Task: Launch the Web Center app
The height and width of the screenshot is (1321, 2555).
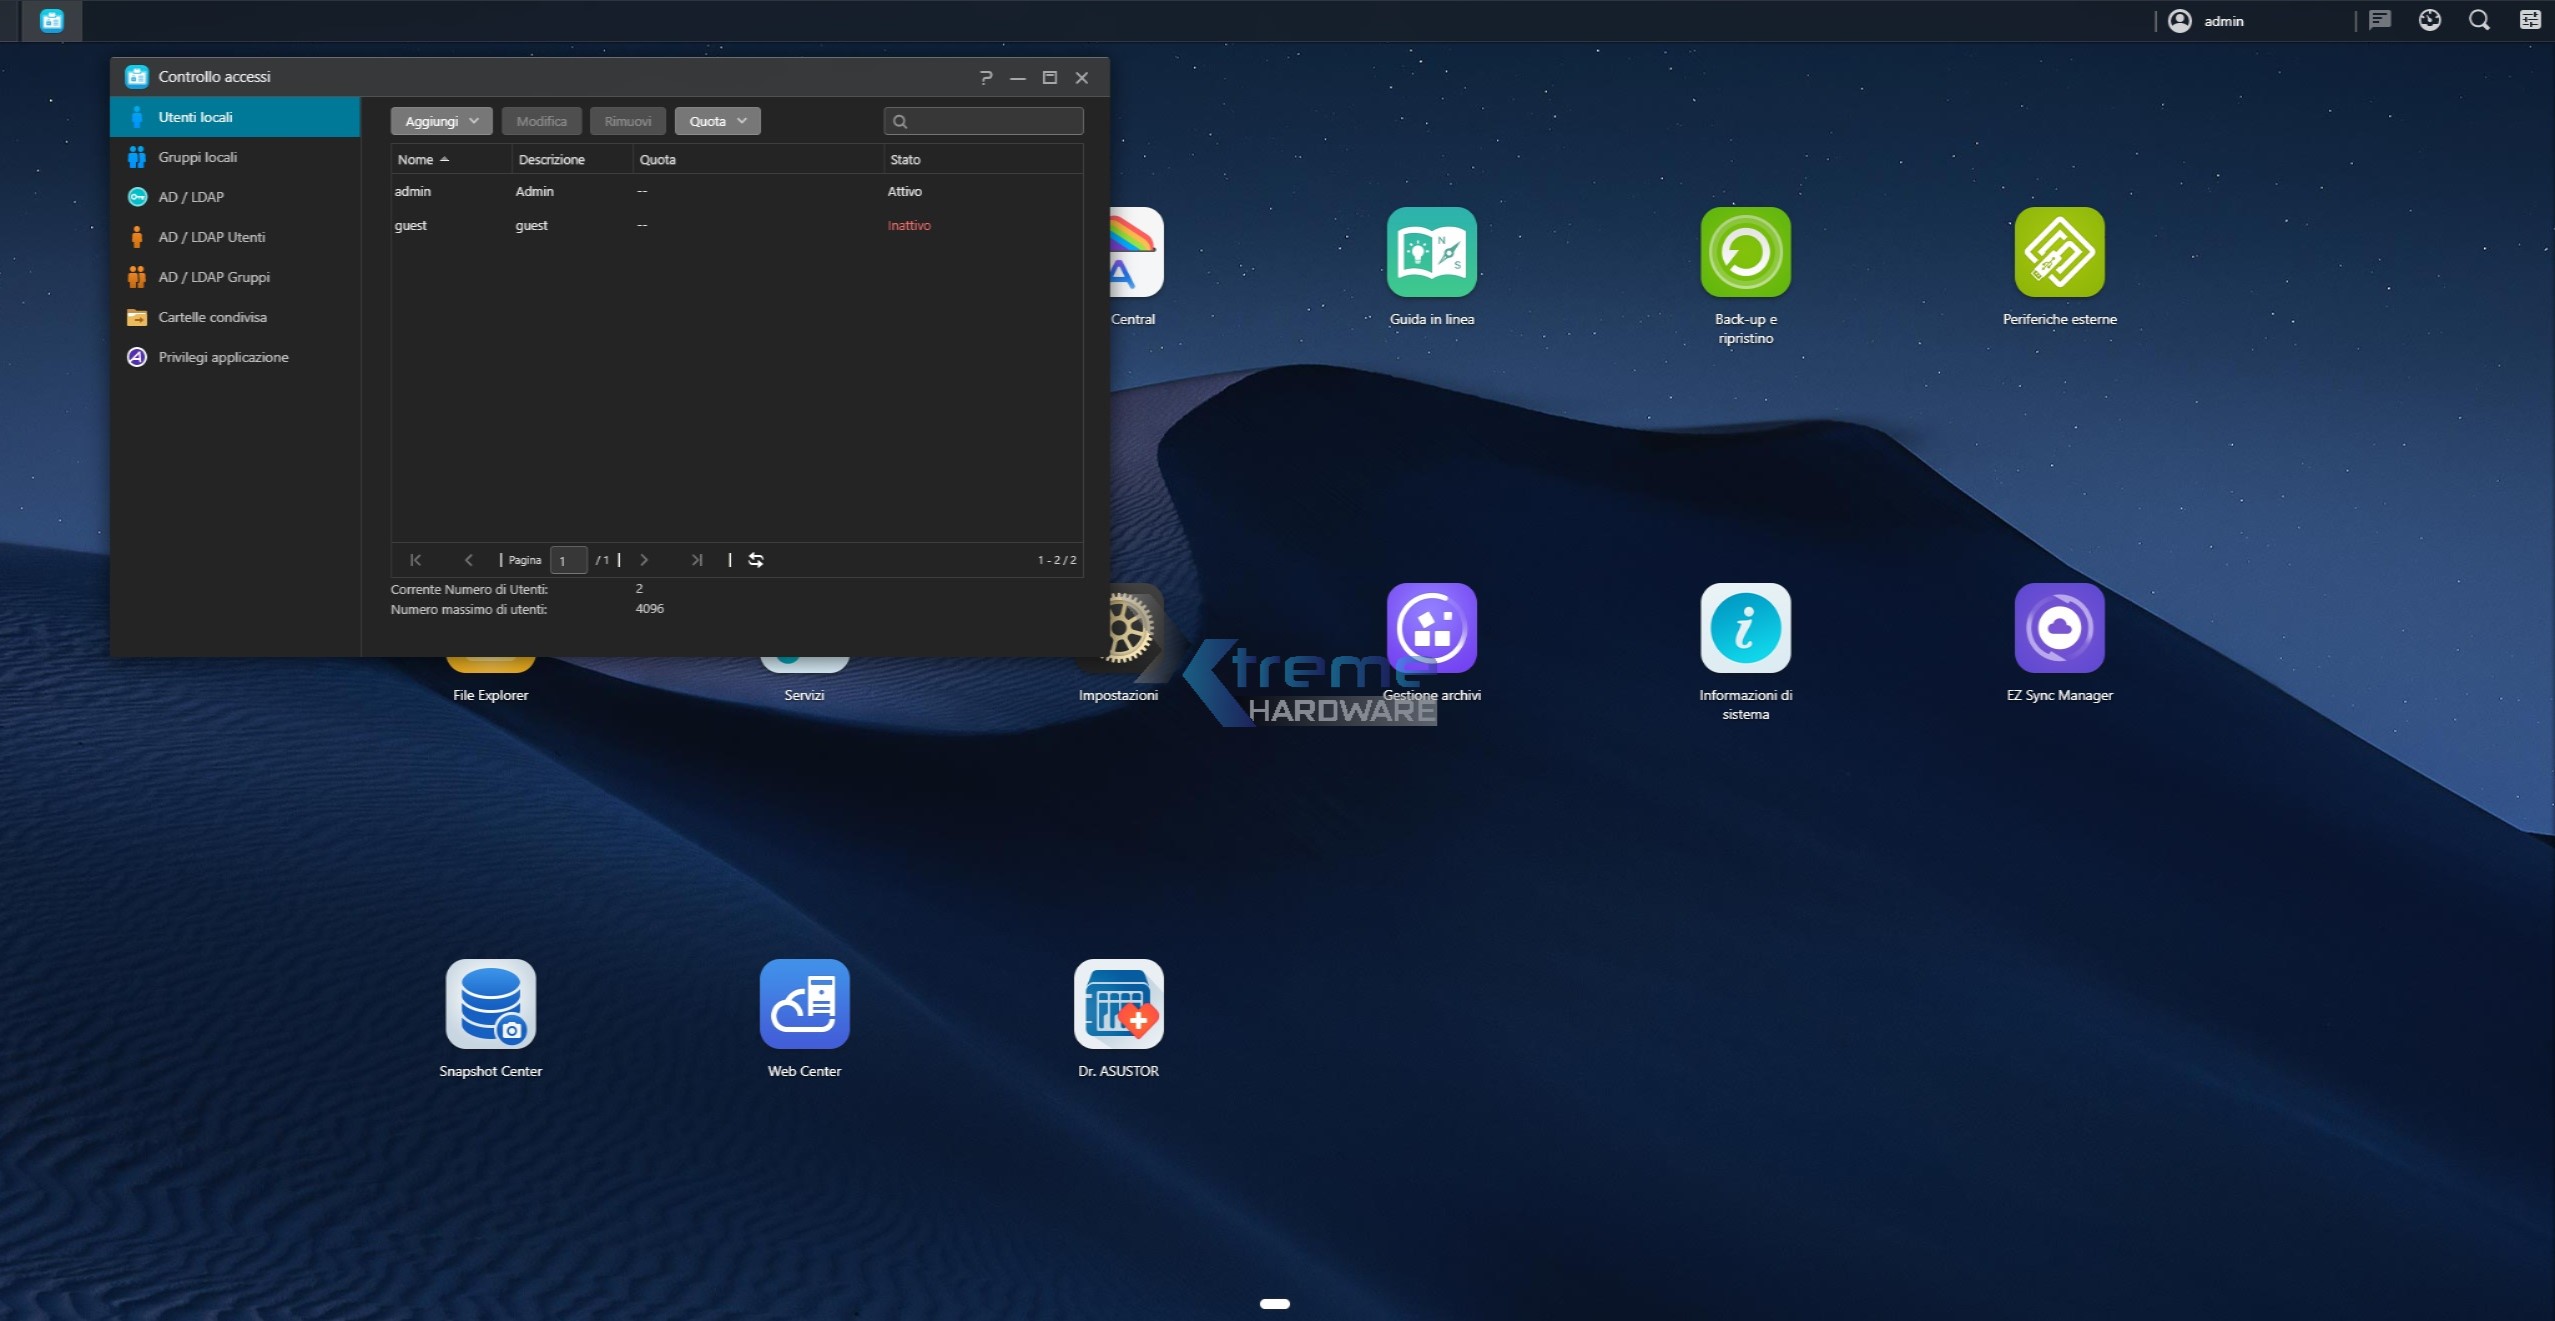Action: point(804,1004)
